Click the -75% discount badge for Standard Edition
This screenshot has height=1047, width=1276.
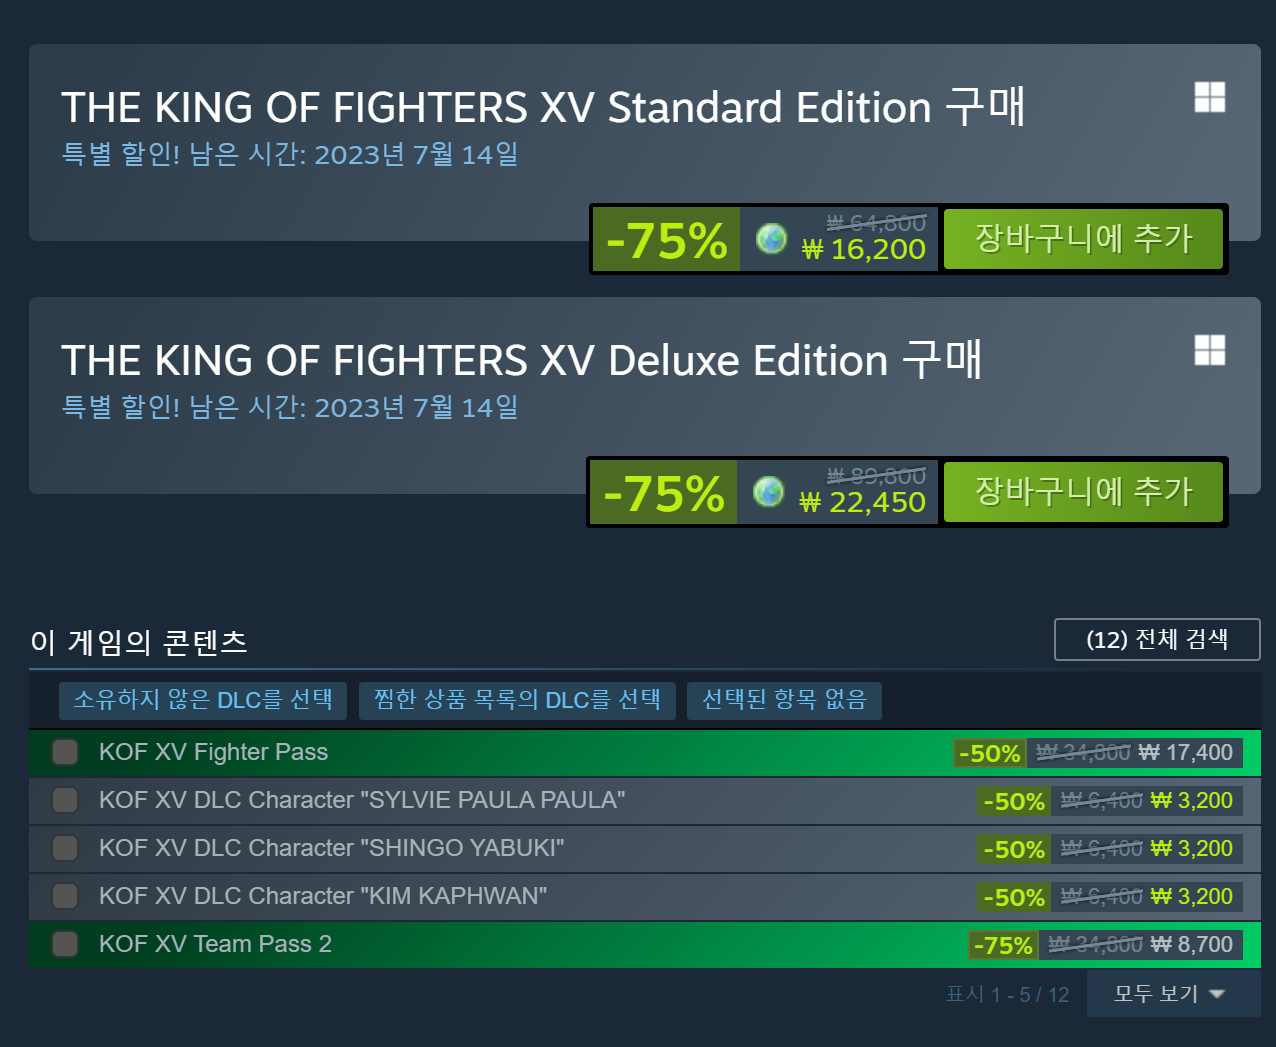[x=666, y=240]
